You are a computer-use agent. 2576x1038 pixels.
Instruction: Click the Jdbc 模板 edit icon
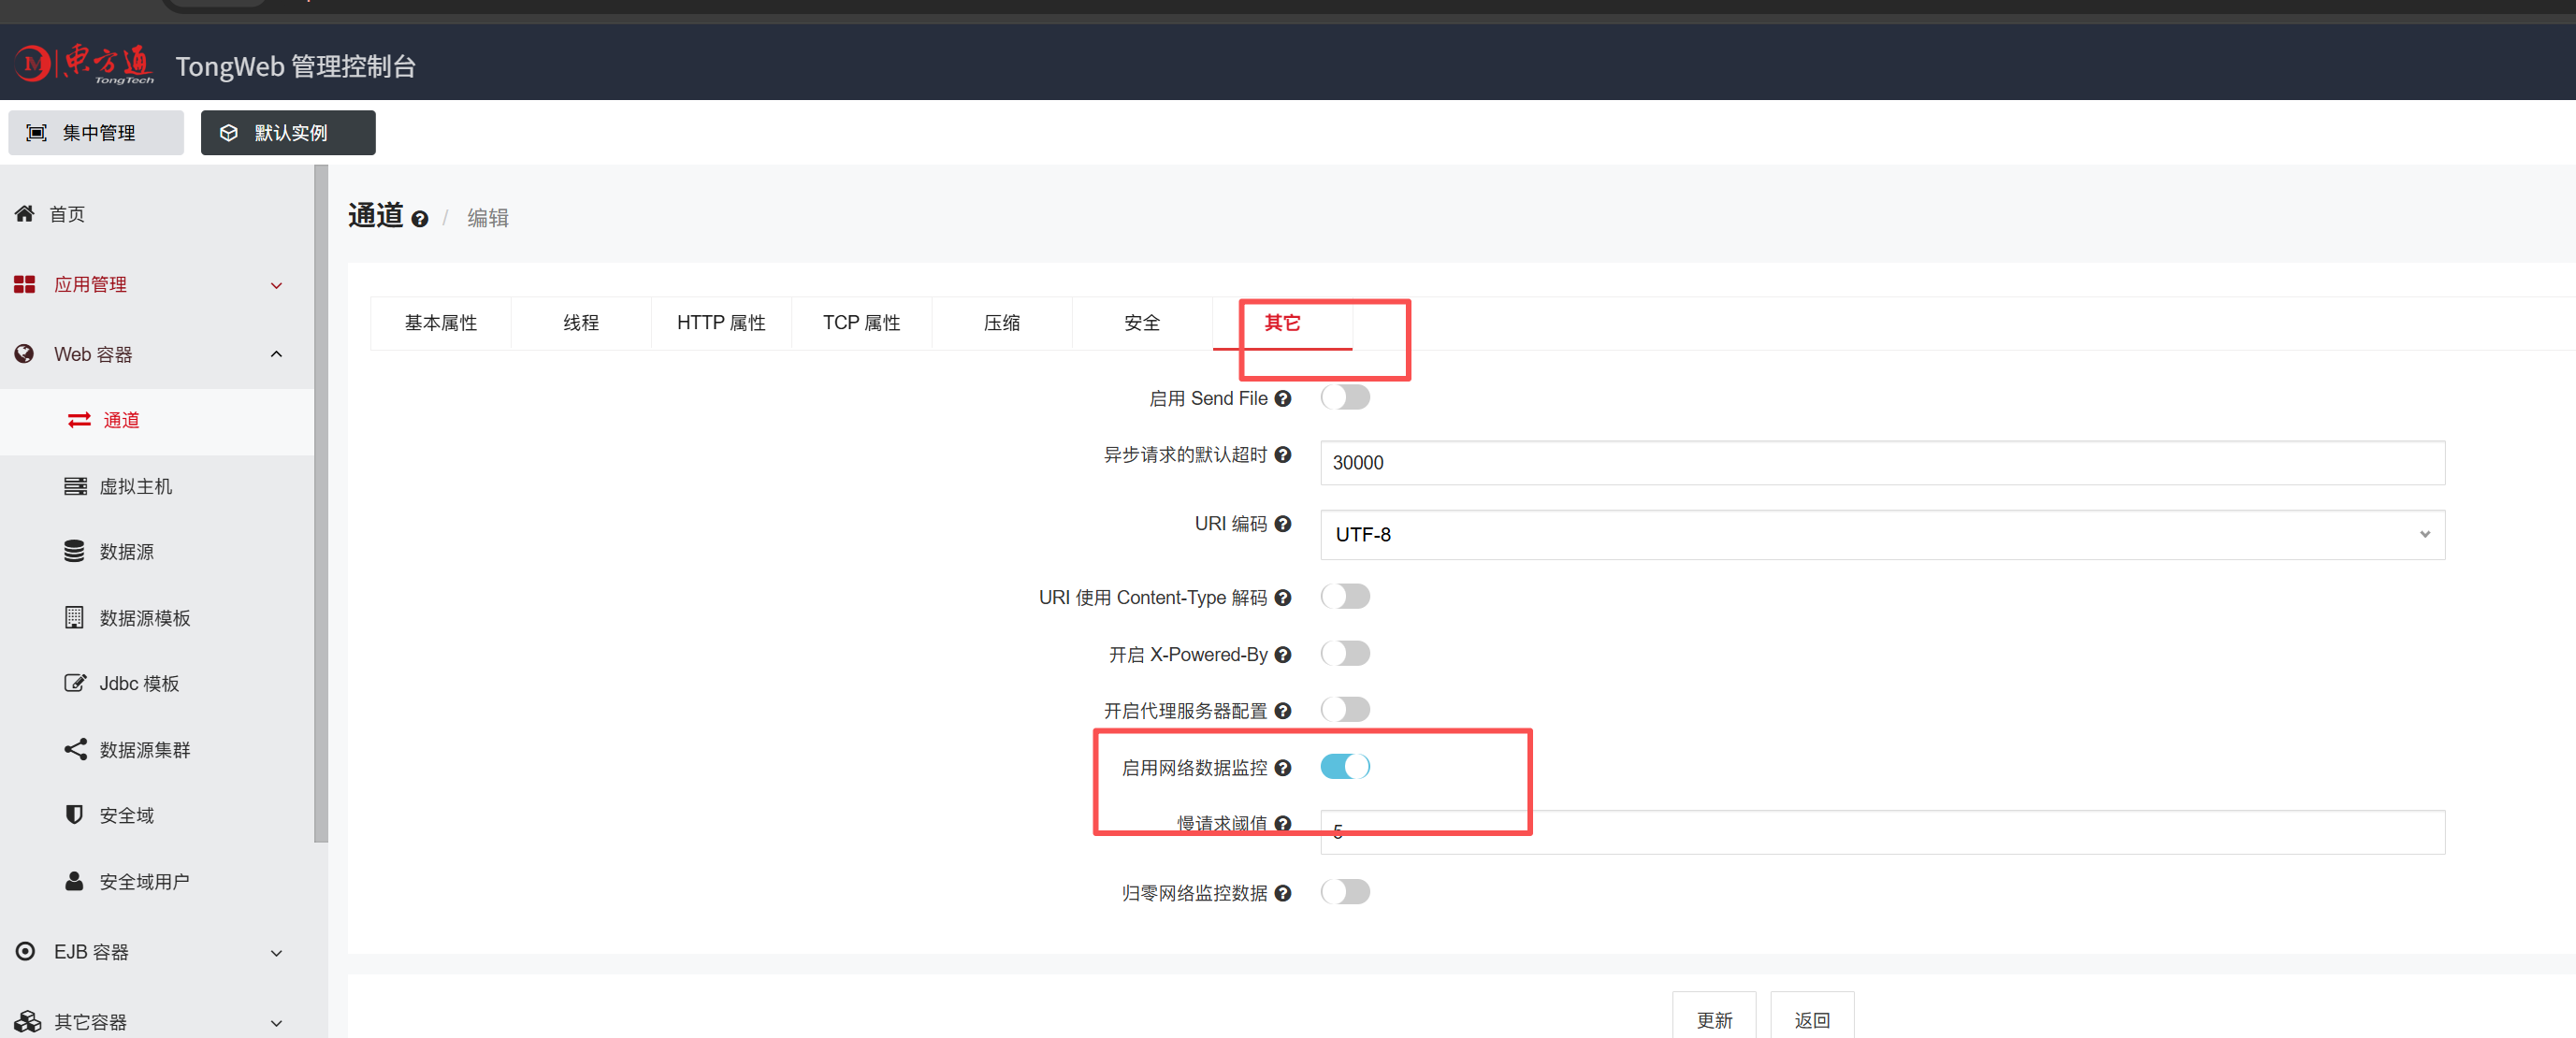tap(75, 683)
